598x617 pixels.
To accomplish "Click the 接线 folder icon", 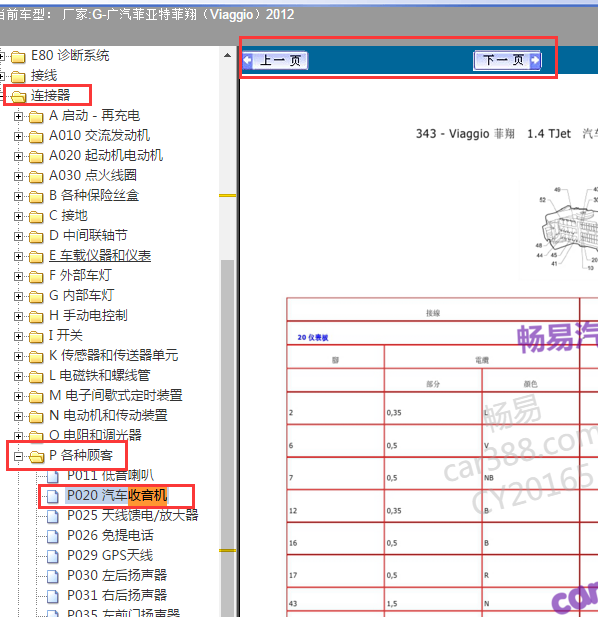I will pos(18,77).
